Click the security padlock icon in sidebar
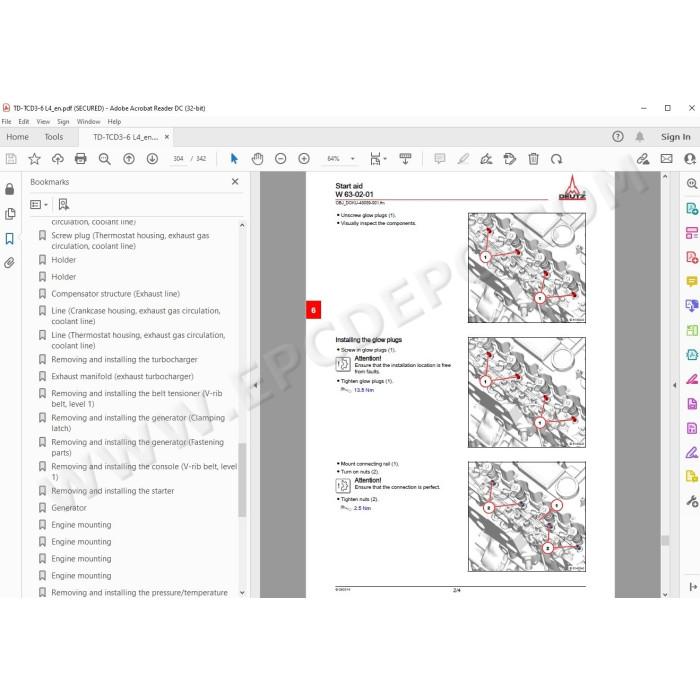Viewport: 700px width, 700px height. (x=10, y=189)
